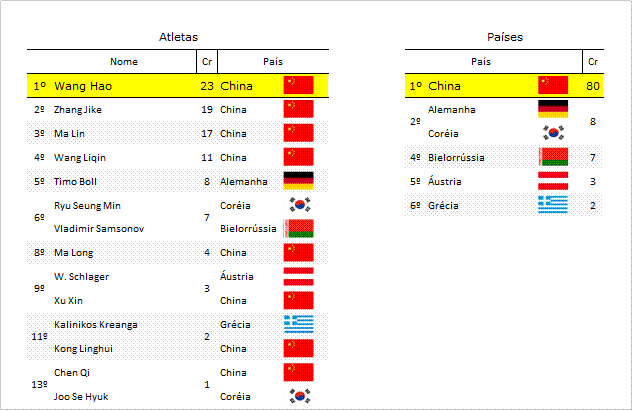Select the Nome column header

coord(124,62)
